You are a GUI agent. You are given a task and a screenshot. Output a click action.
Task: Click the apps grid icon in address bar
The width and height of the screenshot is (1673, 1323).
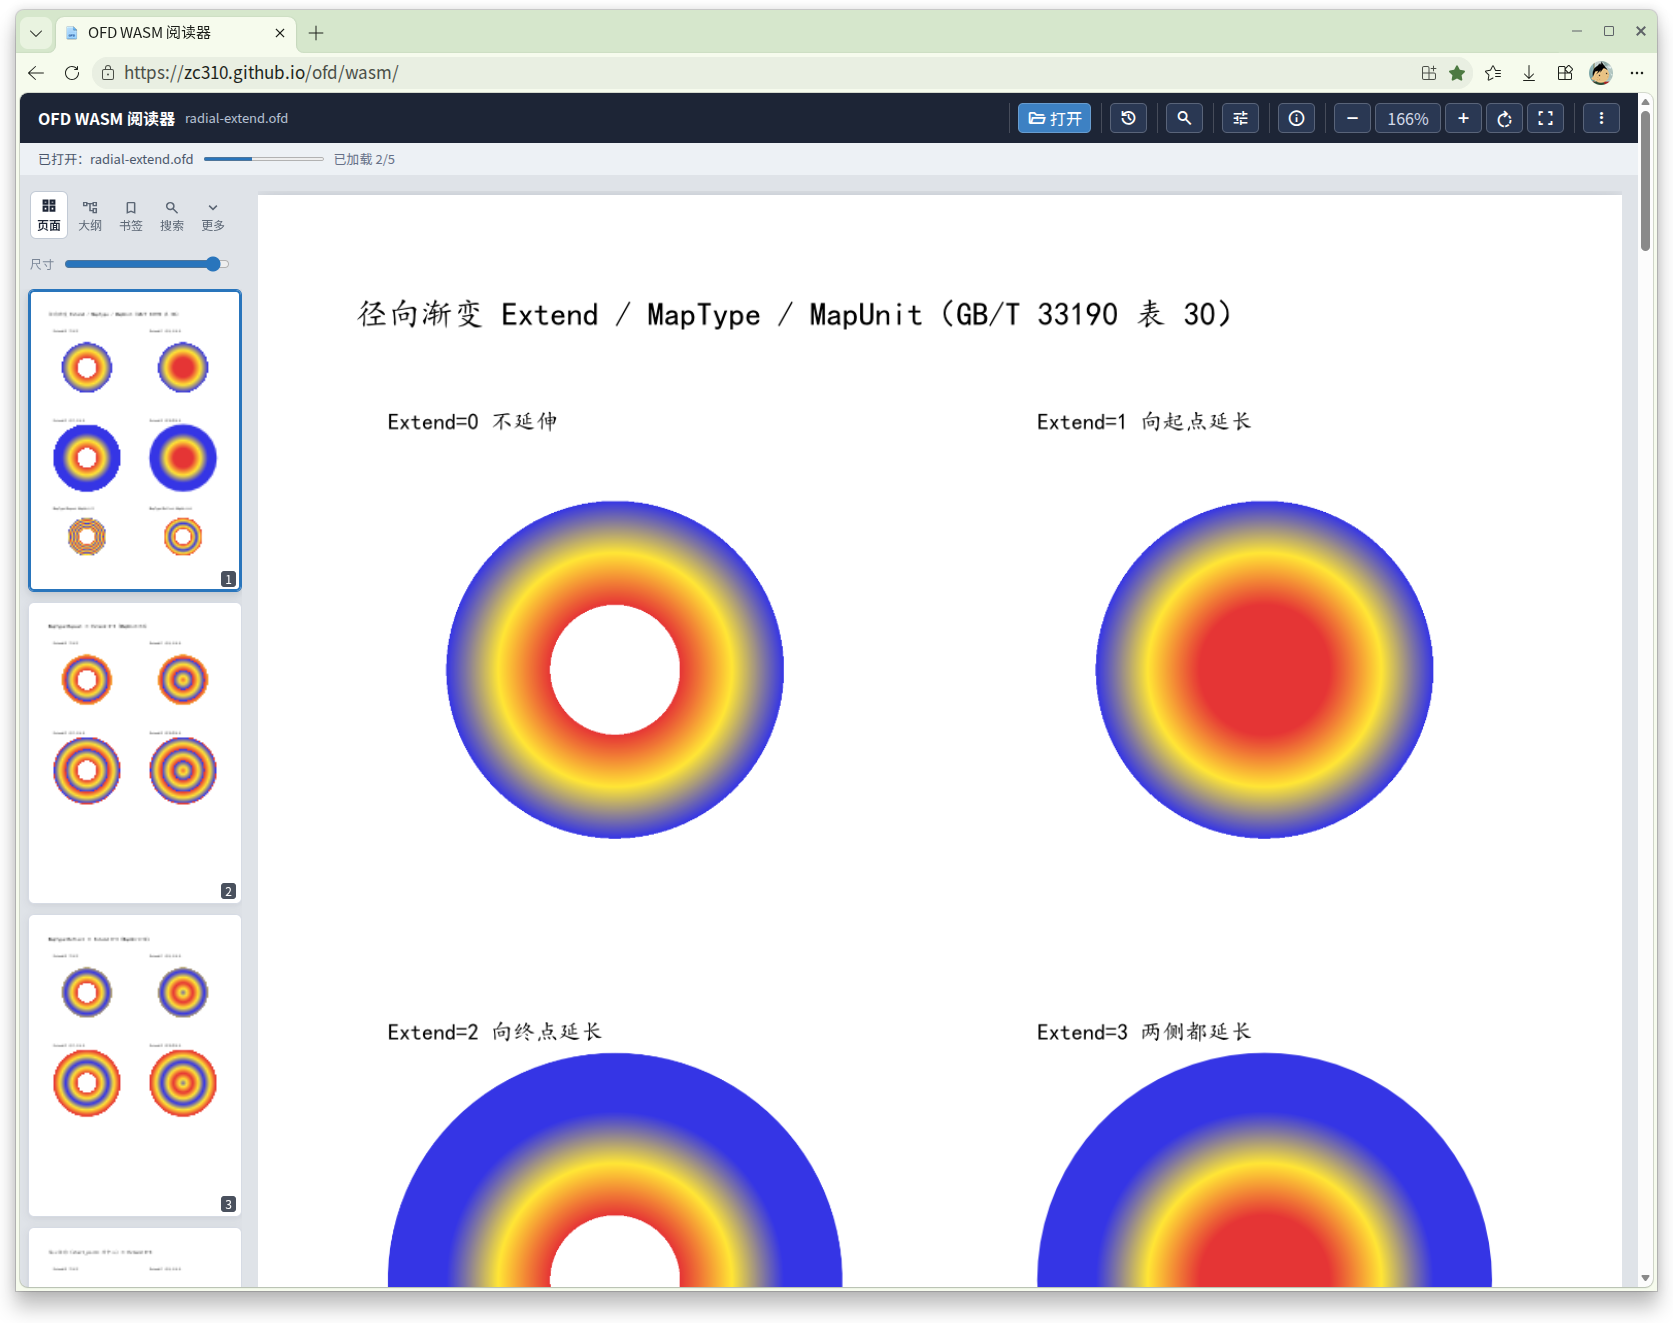(x=1428, y=72)
